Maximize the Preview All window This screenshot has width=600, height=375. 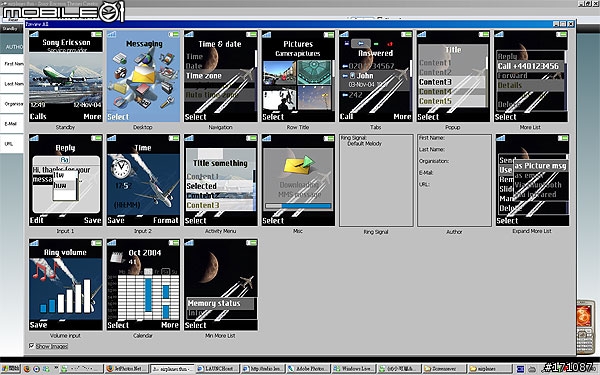click(563, 24)
